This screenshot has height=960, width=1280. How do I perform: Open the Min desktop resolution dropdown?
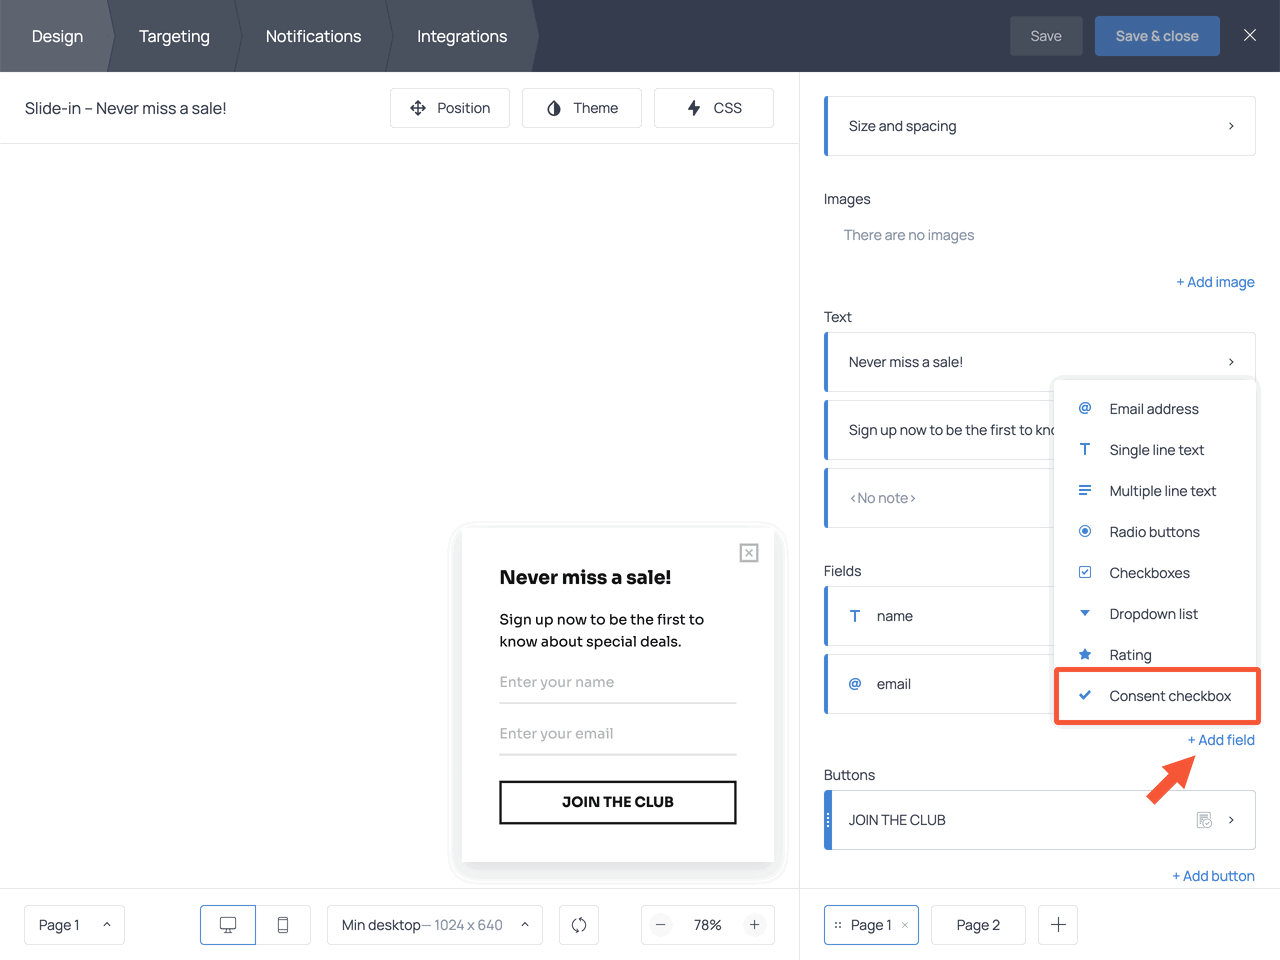click(434, 925)
